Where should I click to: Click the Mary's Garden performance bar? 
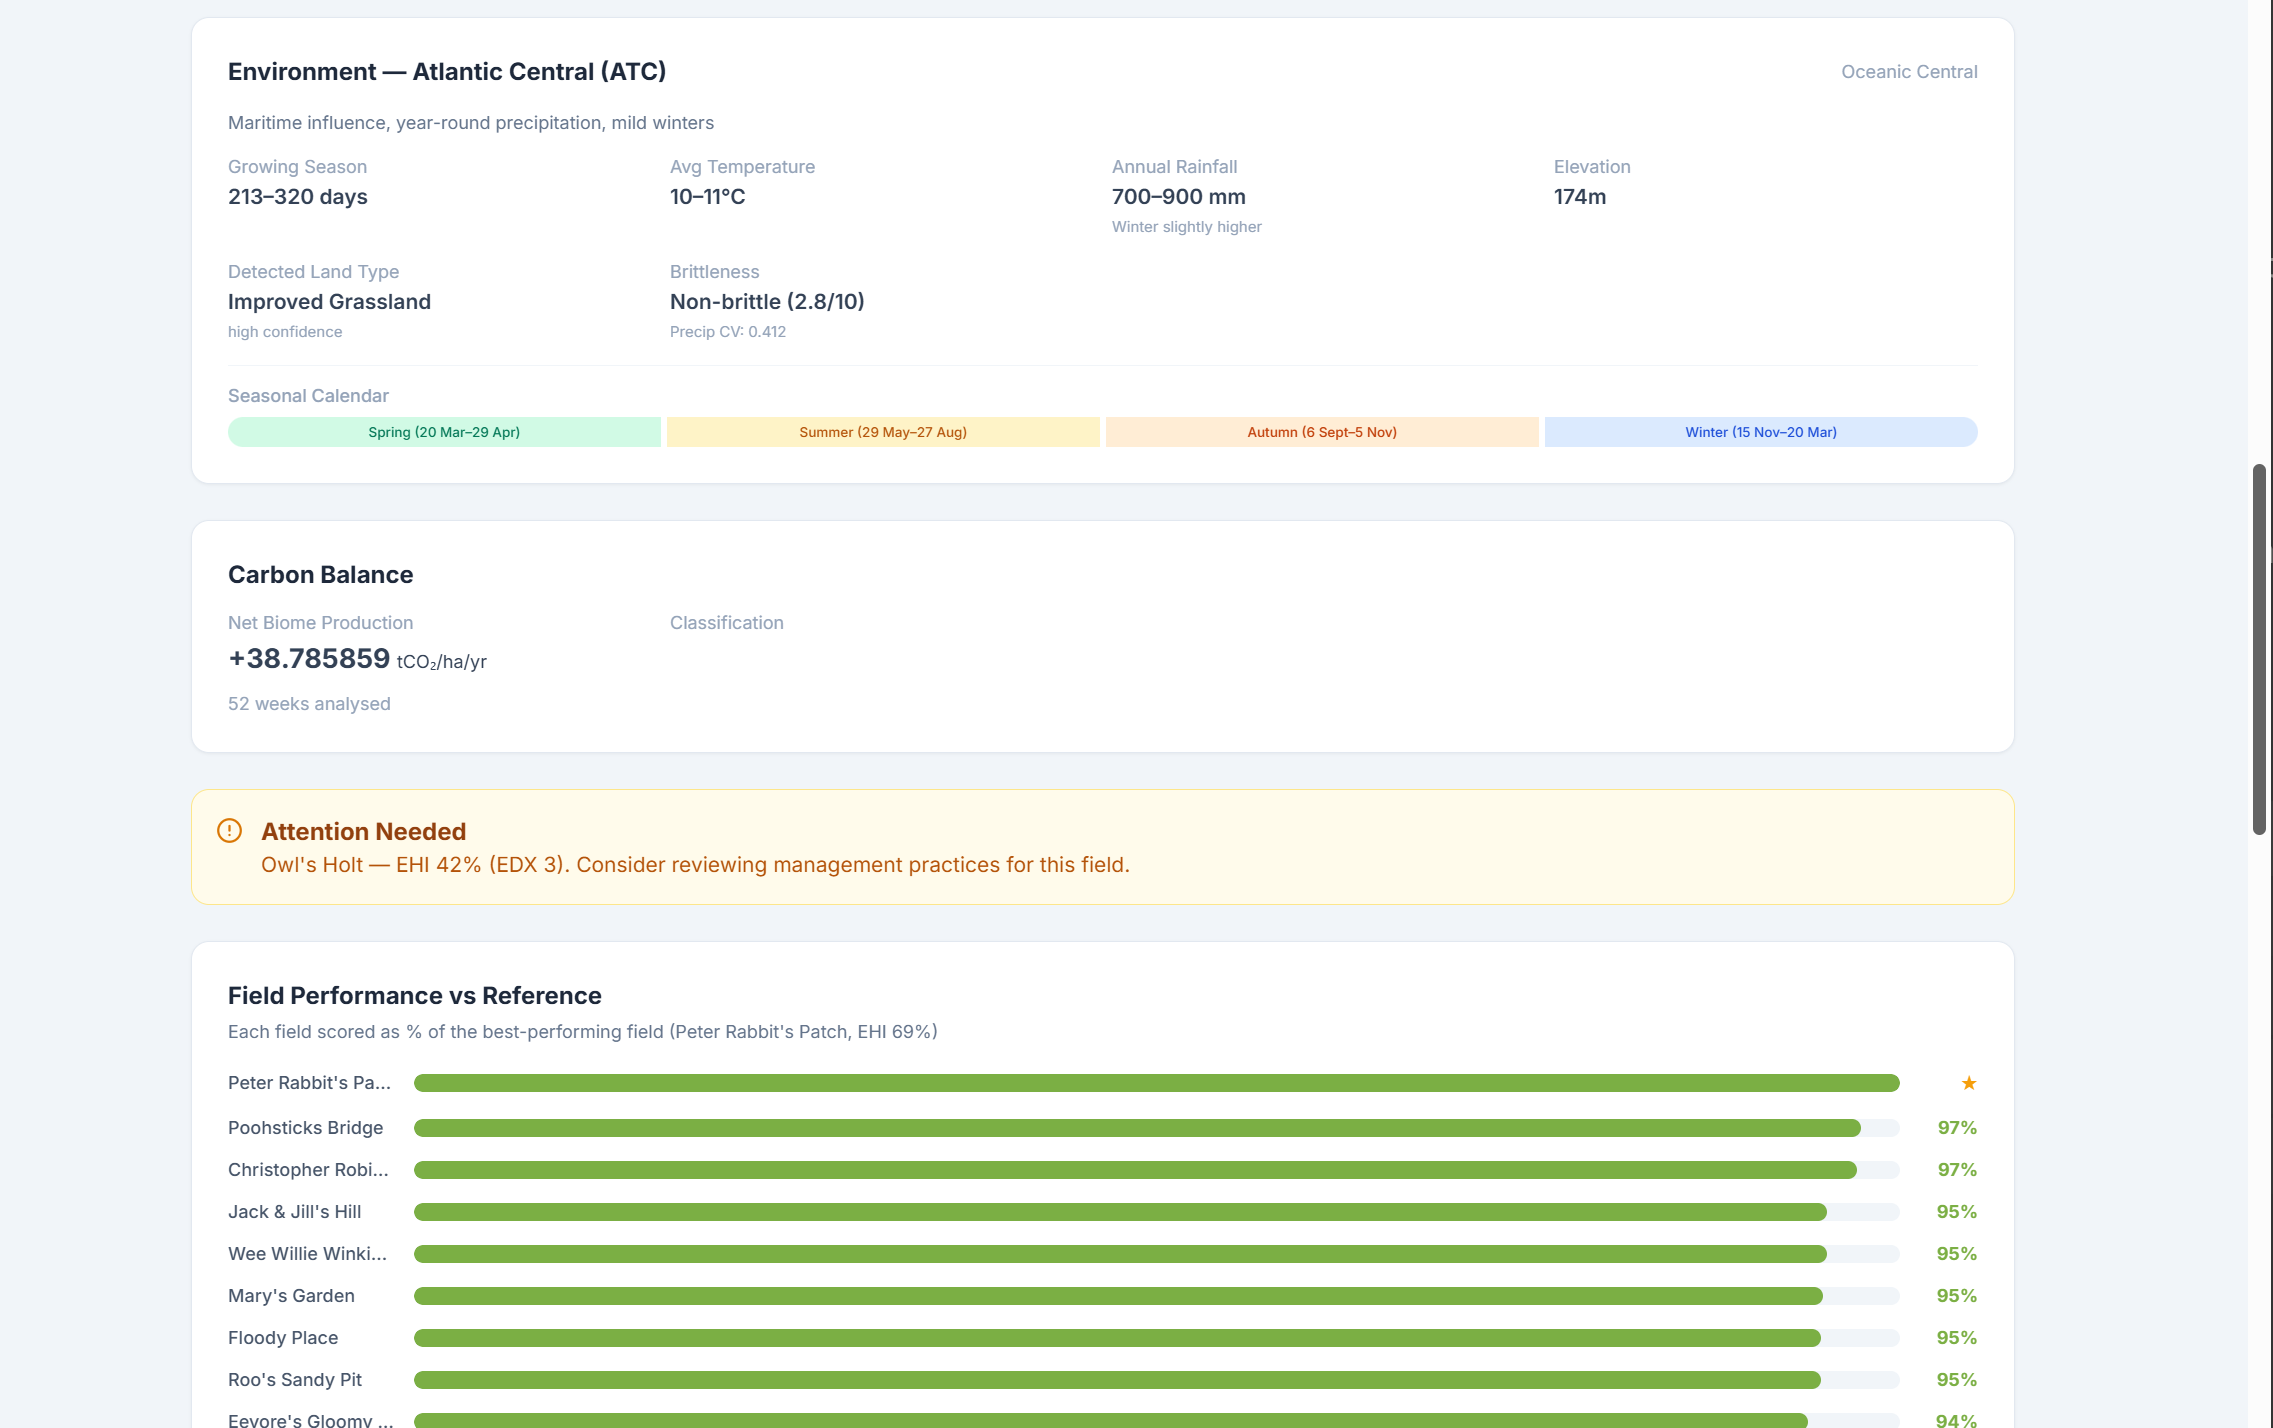tap(1157, 1296)
